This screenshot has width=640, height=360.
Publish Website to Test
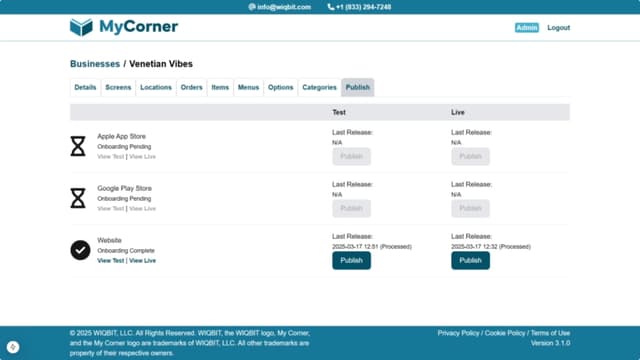[351, 260]
